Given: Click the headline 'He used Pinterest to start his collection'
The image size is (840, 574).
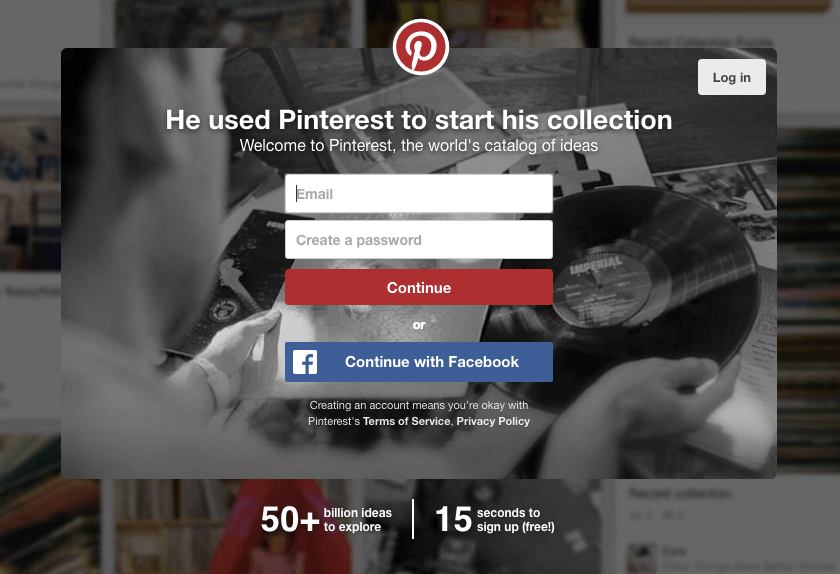Looking at the screenshot, I should pos(418,120).
